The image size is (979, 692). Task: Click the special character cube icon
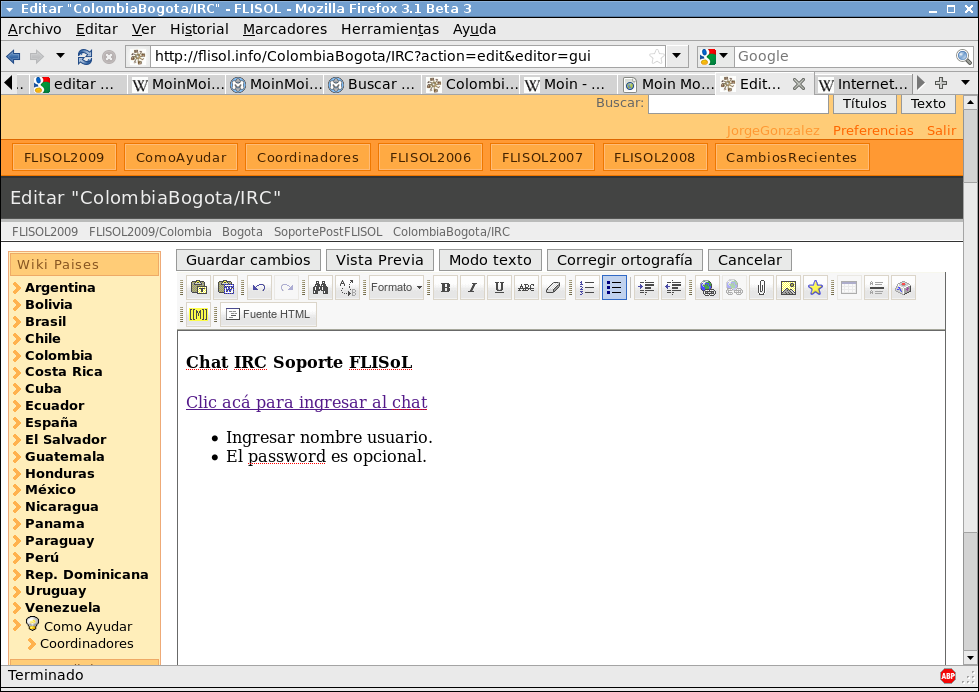pyautogui.click(x=903, y=288)
